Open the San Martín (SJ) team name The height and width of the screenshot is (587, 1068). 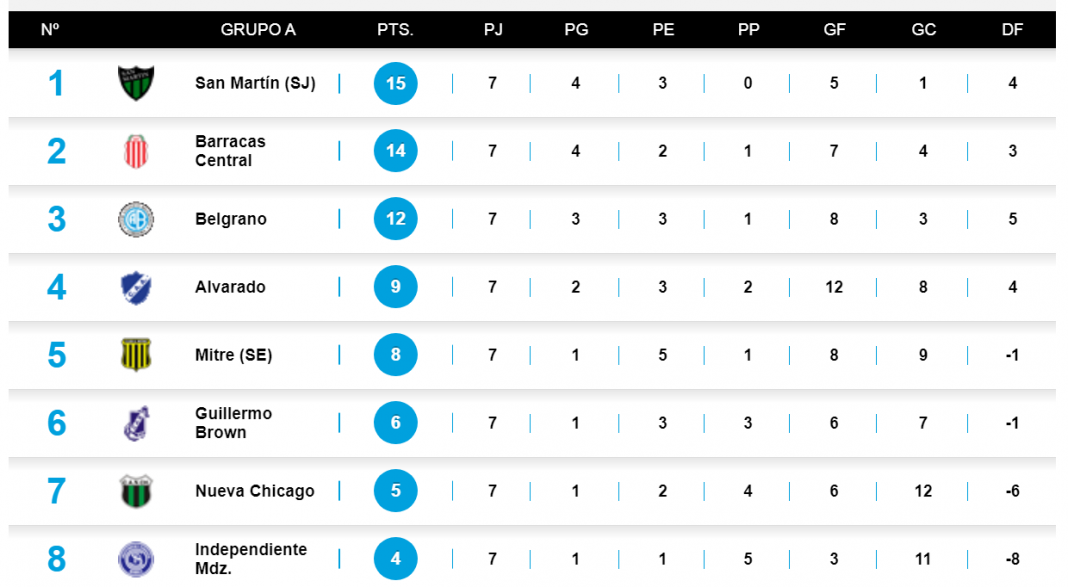255,83
